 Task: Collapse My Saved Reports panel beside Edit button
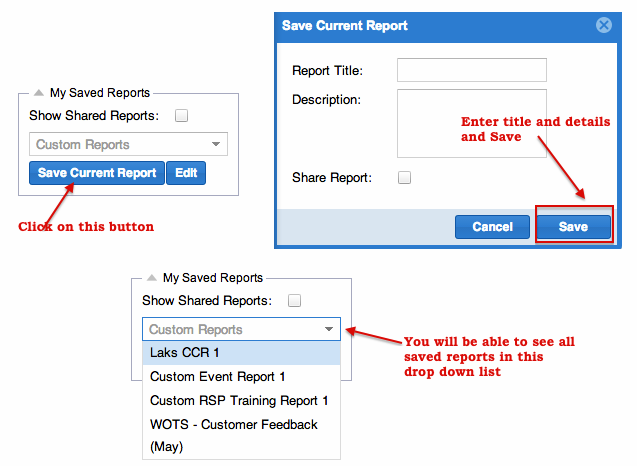[x=40, y=93]
